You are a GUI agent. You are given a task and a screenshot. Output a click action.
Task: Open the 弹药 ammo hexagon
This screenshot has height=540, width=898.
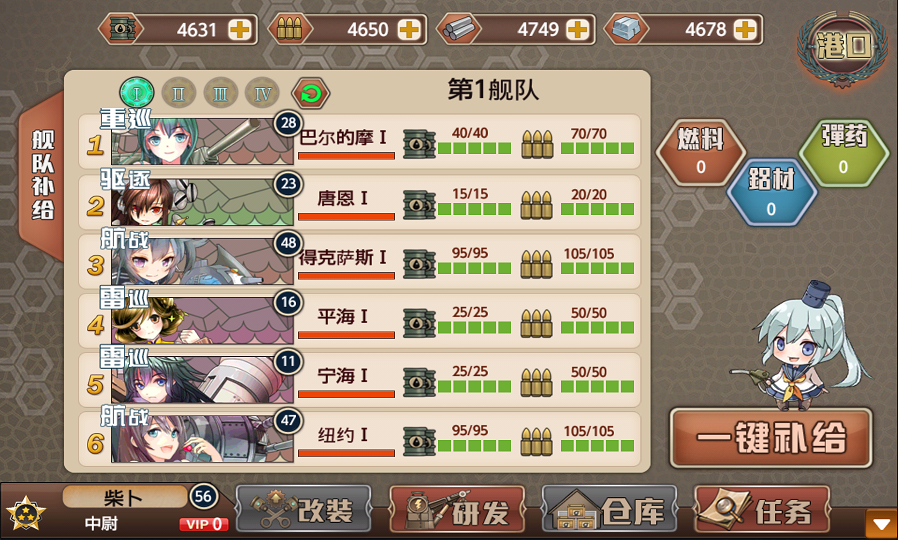(x=843, y=152)
